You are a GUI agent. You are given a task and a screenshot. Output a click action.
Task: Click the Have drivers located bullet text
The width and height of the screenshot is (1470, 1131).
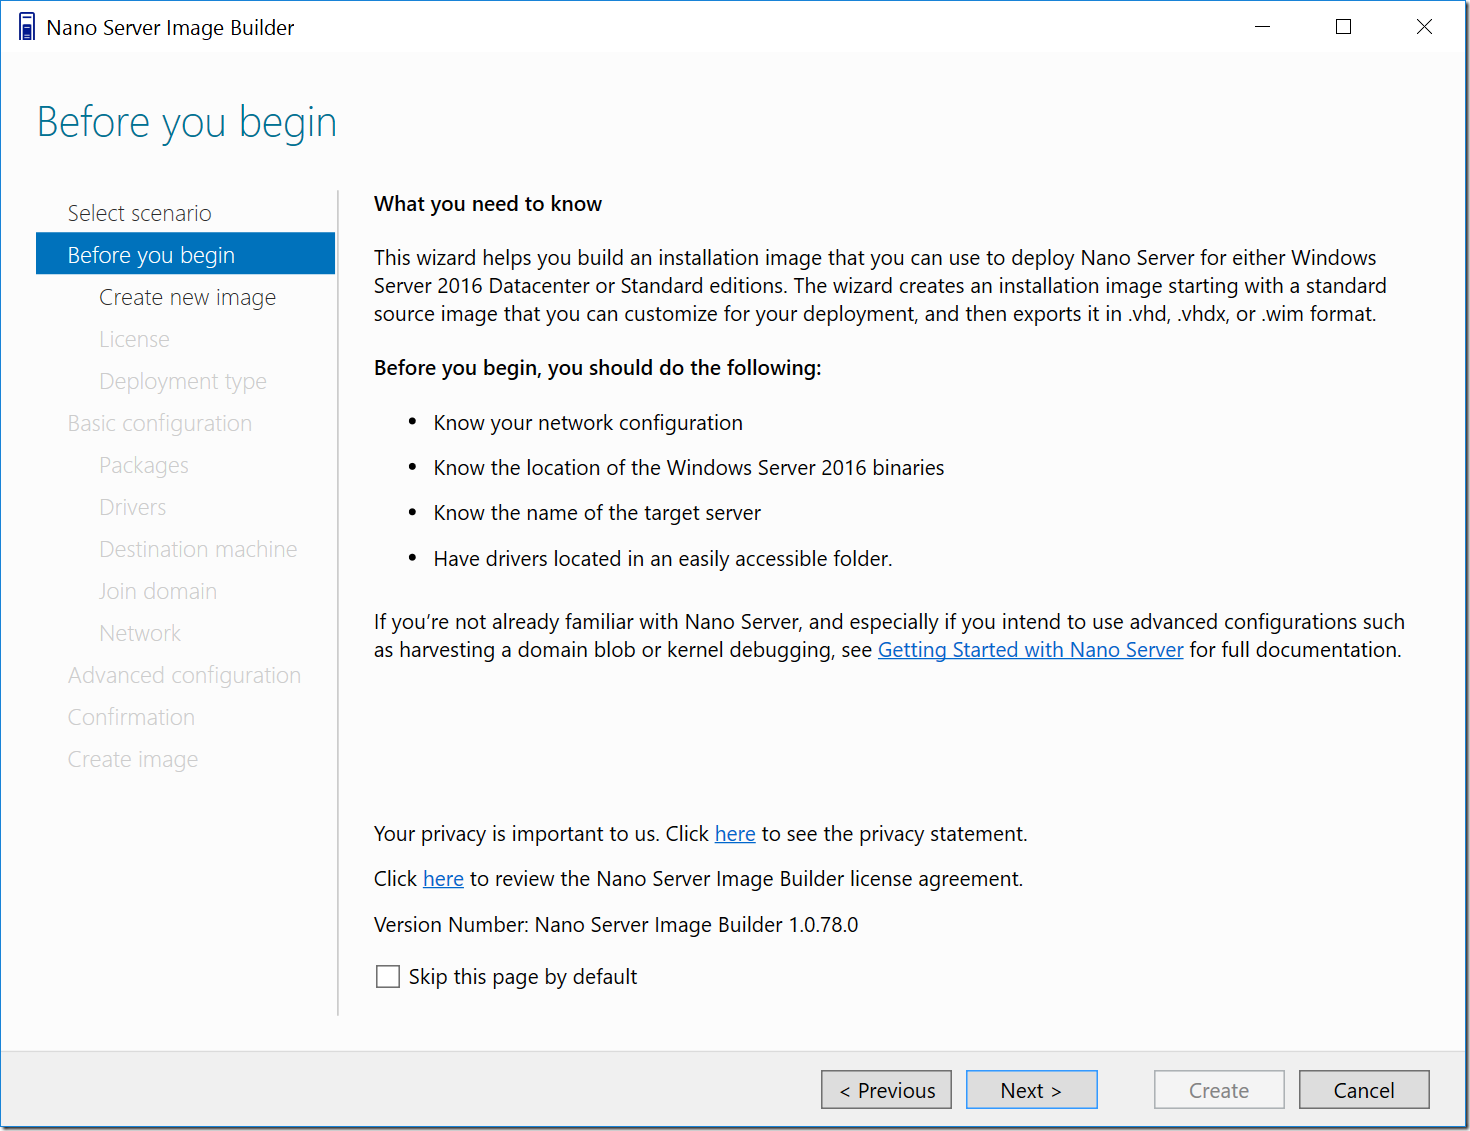click(663, 559)
